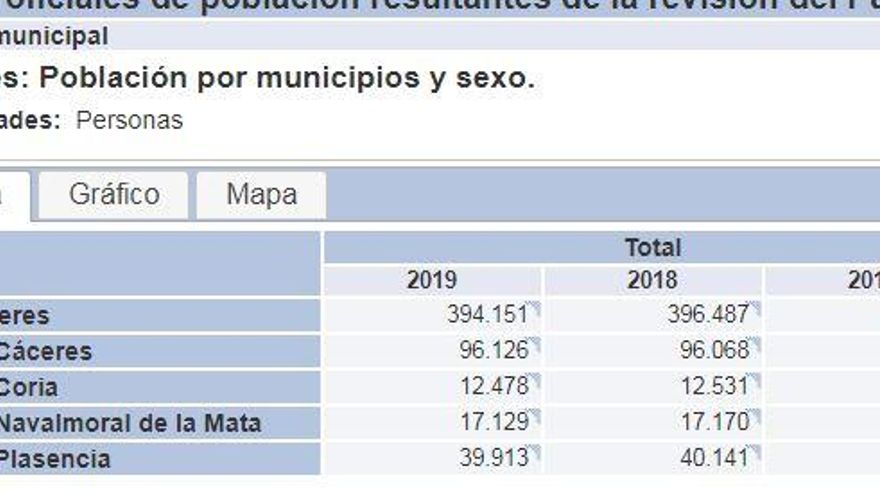The height and width of the screenshot is (495, 880).
Task: Switch to the Gráfico tab
Action: click(114, 194)
